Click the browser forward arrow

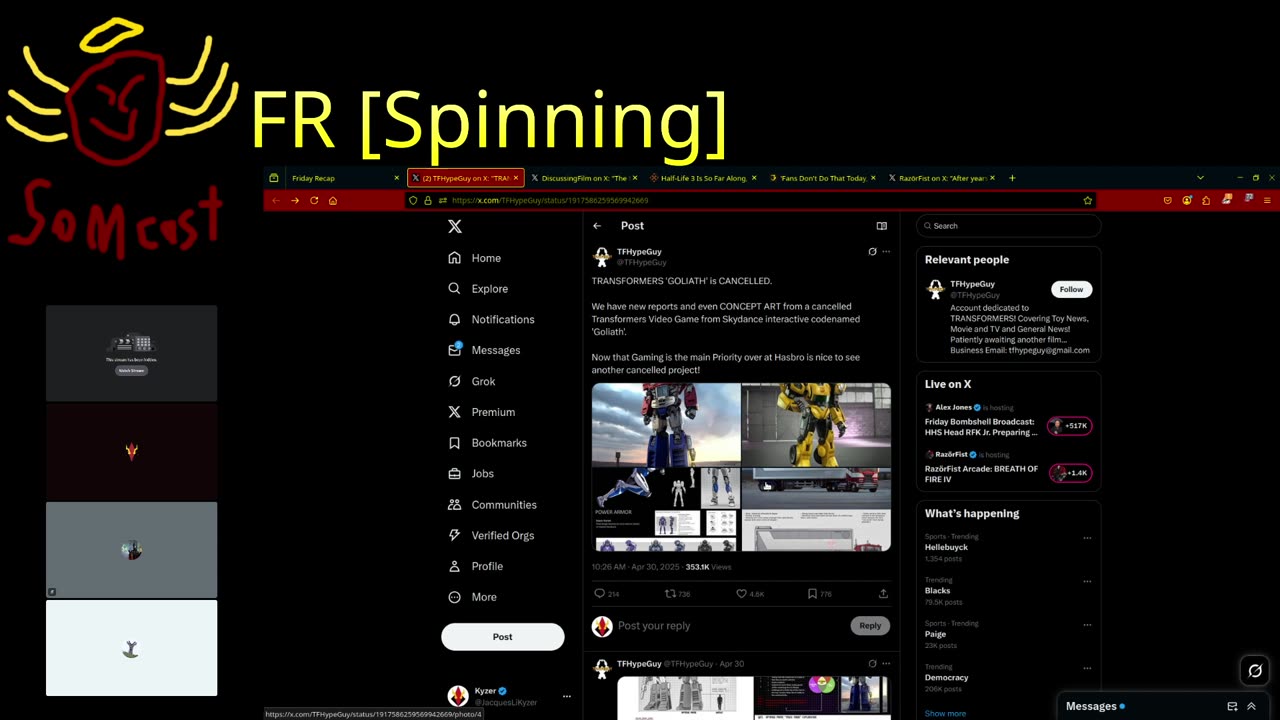pyautogui.click(x=295, y=200)
